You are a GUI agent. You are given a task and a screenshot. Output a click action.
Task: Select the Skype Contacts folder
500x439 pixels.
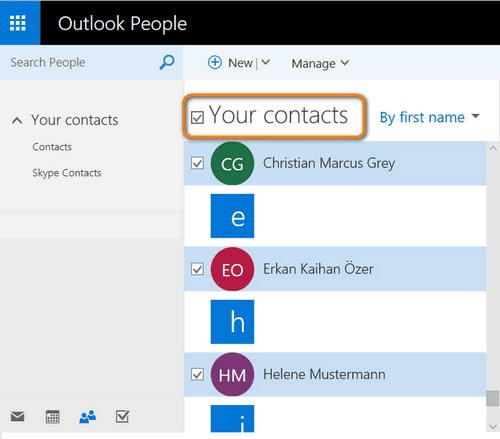67,173
